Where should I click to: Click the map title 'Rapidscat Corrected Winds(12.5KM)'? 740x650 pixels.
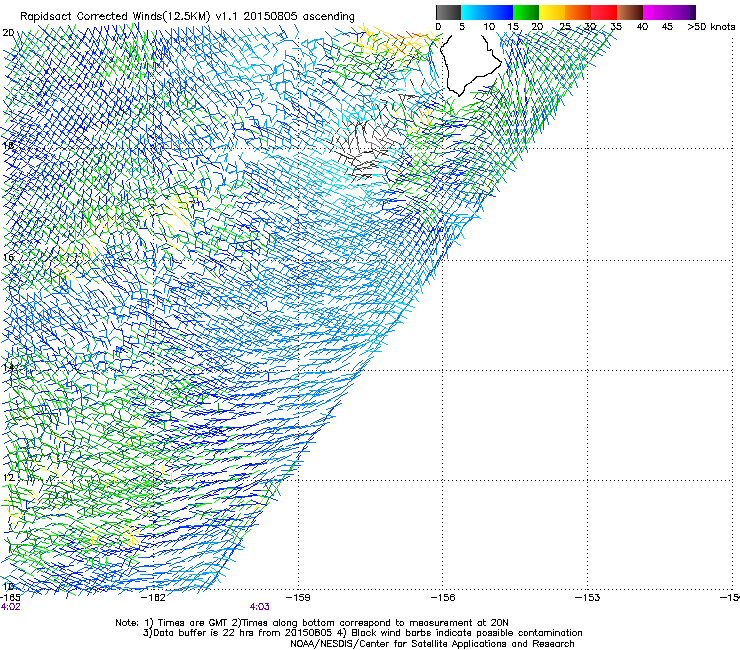[x=115, y=17]
